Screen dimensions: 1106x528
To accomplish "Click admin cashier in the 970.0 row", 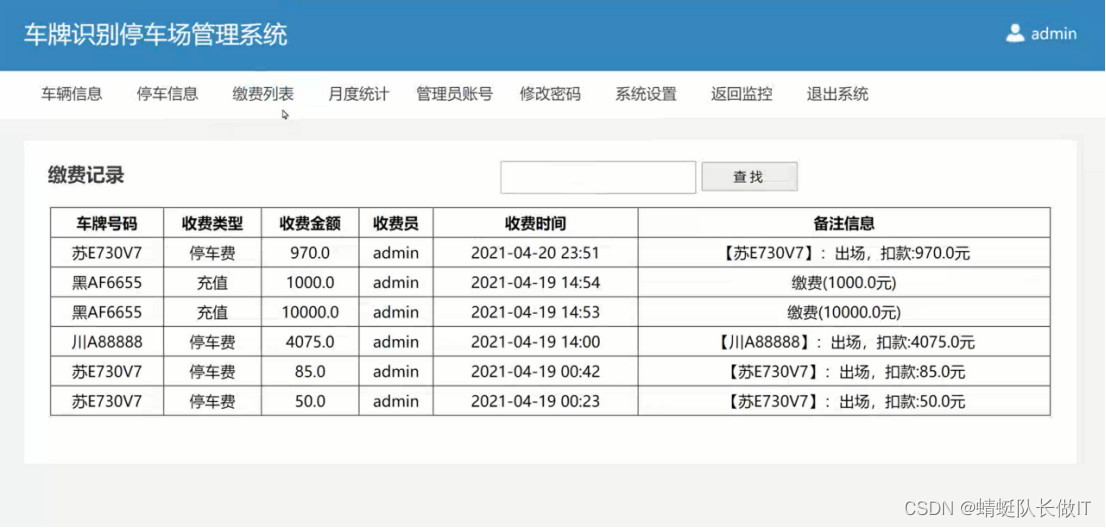I will (396, 253).
